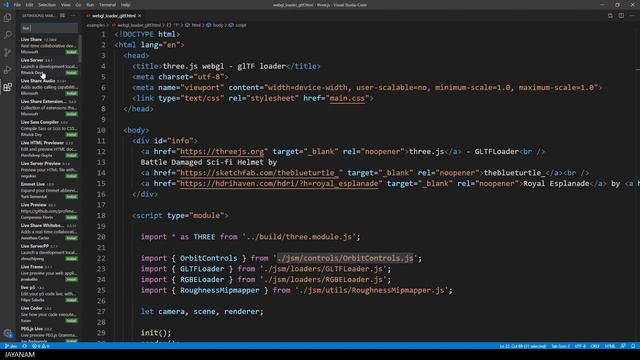Click the sync changes icon in status bar

coord(24,346)
